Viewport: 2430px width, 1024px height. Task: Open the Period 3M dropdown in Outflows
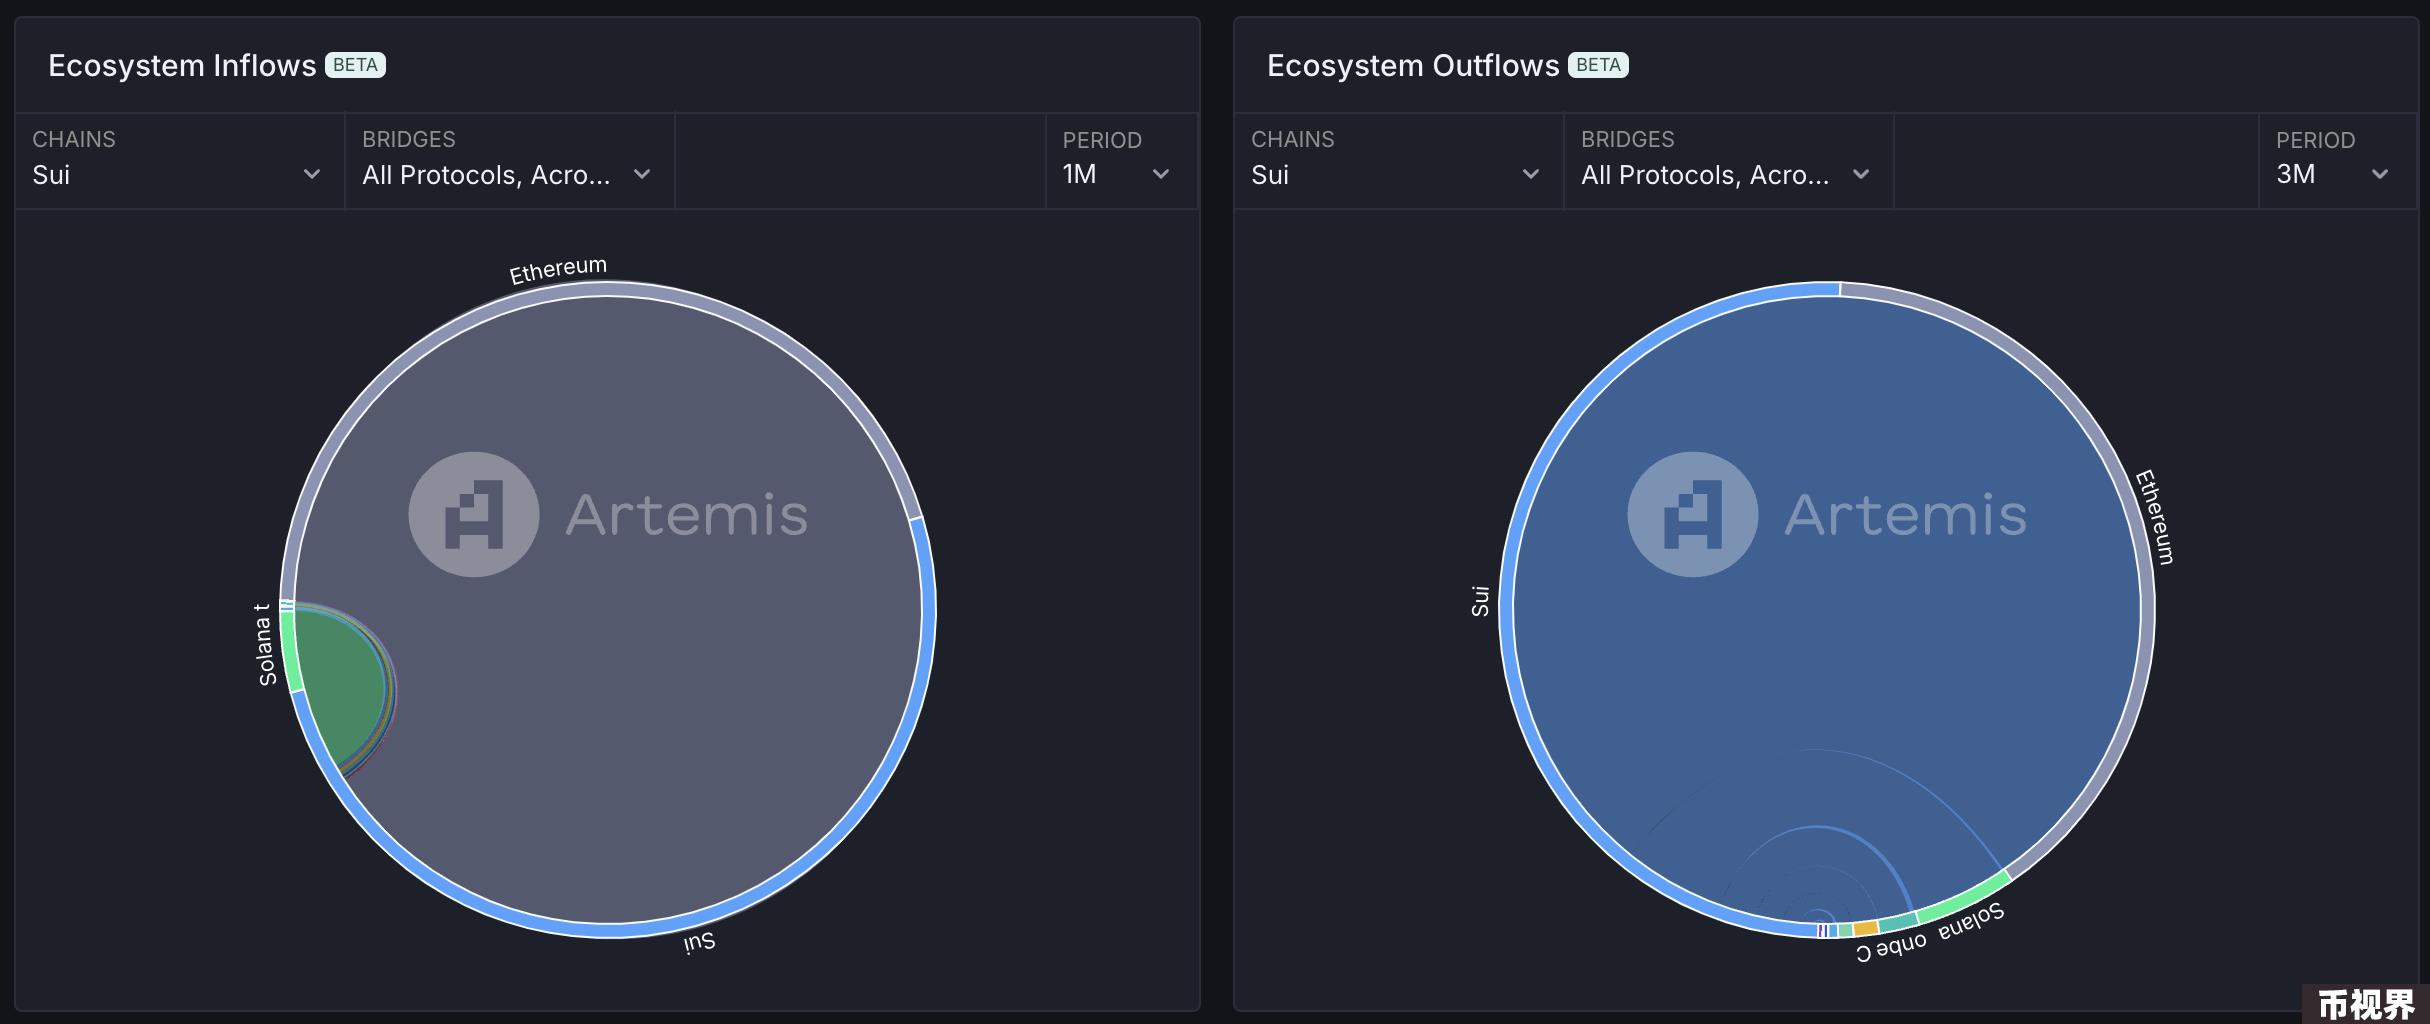click(x=2337, y=161)
